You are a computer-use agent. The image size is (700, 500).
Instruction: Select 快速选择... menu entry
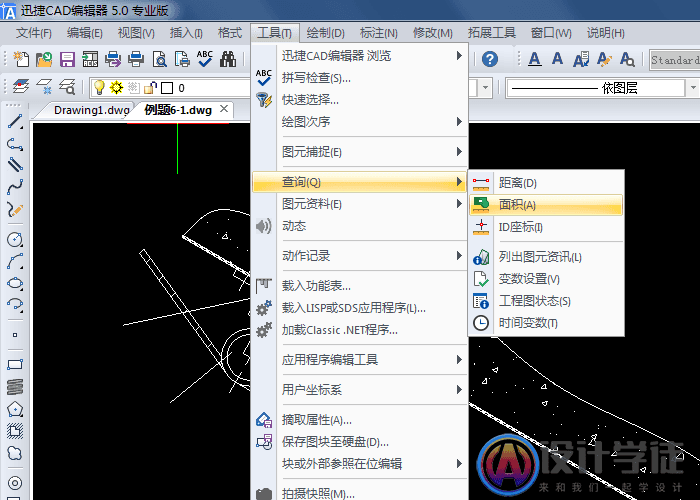coord(359,100)
